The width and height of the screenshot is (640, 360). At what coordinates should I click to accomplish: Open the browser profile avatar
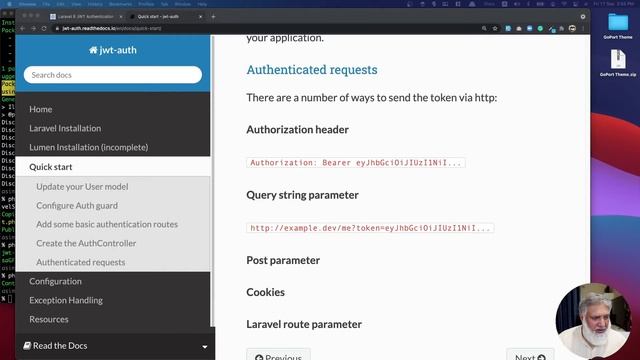tap(572, 29)
